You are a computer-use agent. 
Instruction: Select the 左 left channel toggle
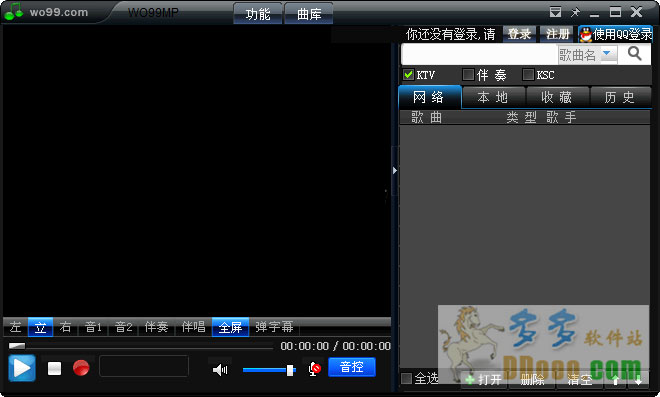(x=16, y=327)
